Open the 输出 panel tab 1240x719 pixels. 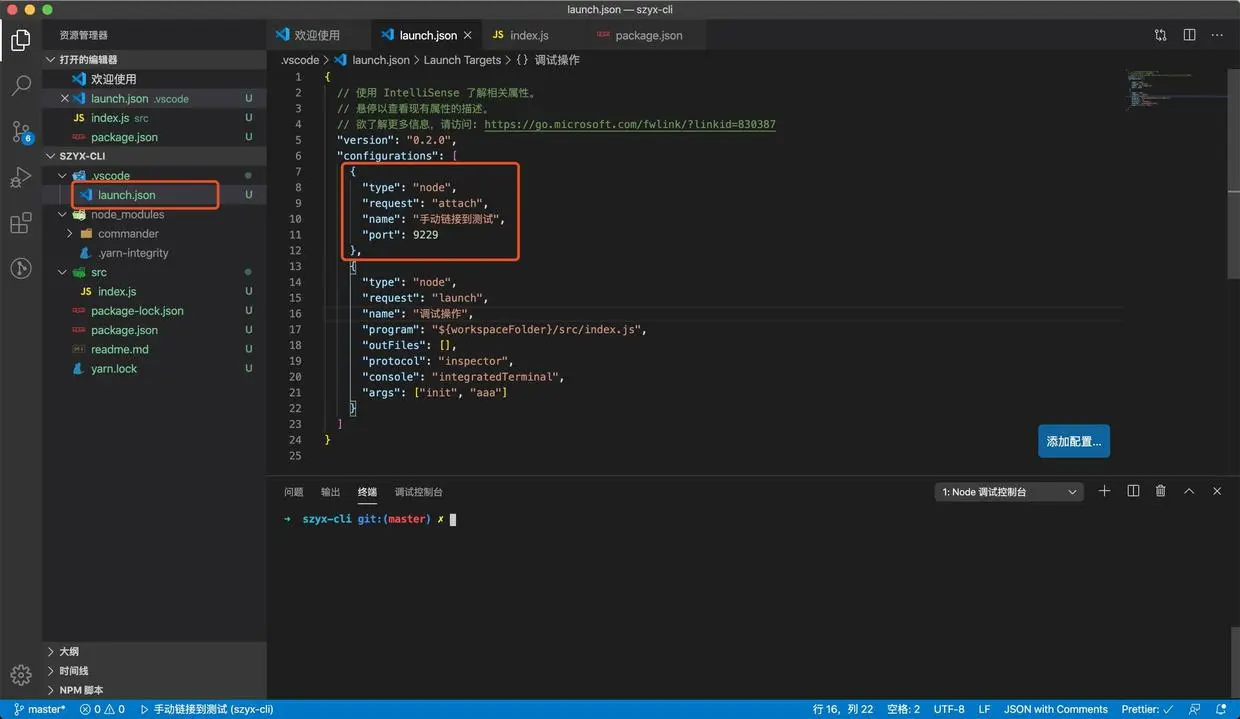pos(330,492)
